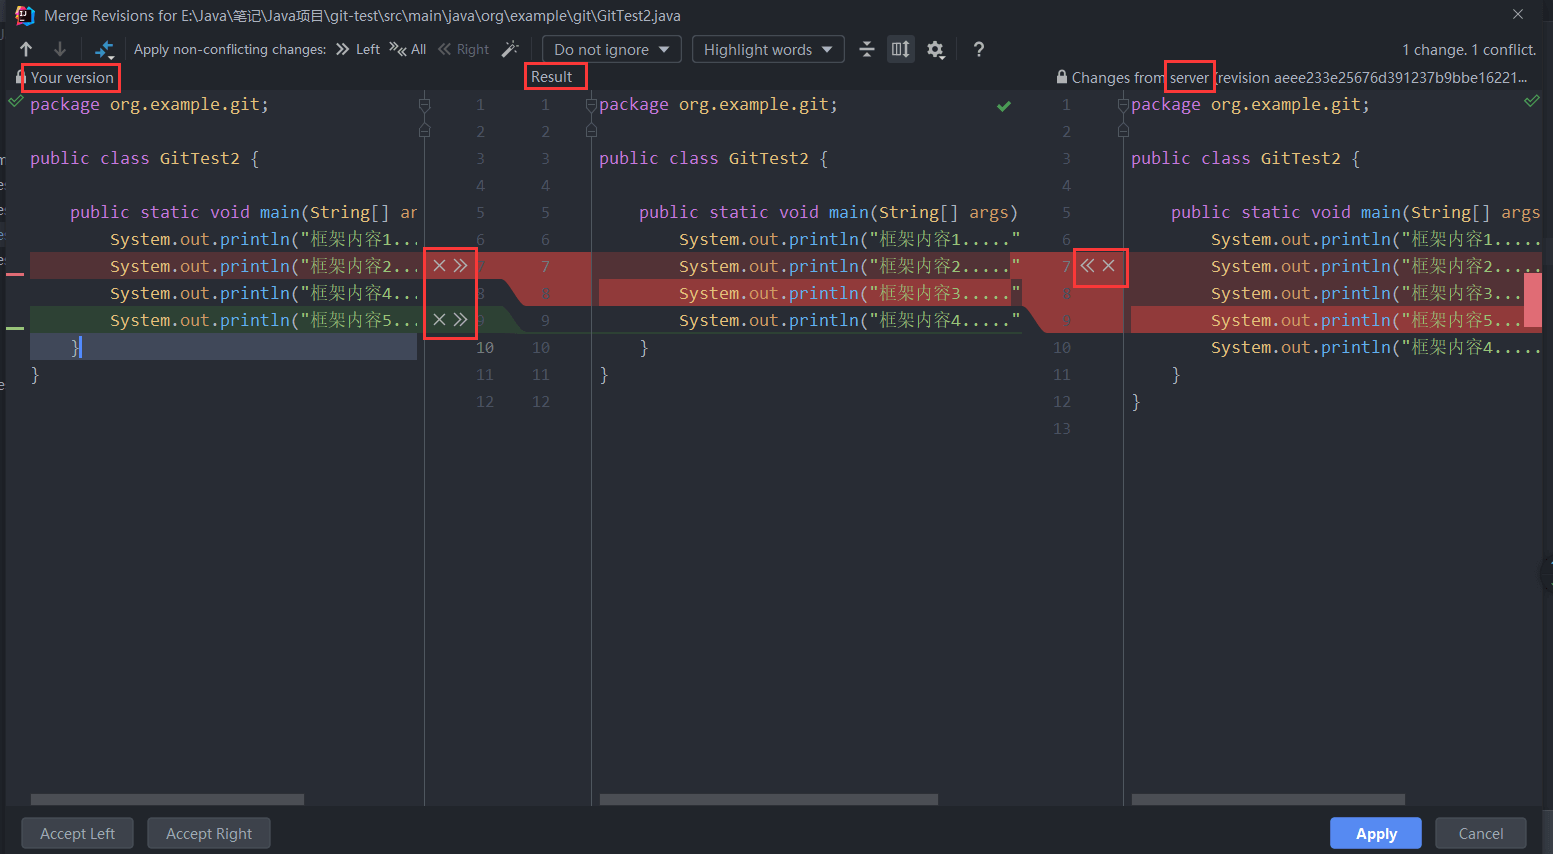Viewport: 1553px width, 854px height.
Task: Click the IntelliJ icon in the title bar
Action: (24, 15)
